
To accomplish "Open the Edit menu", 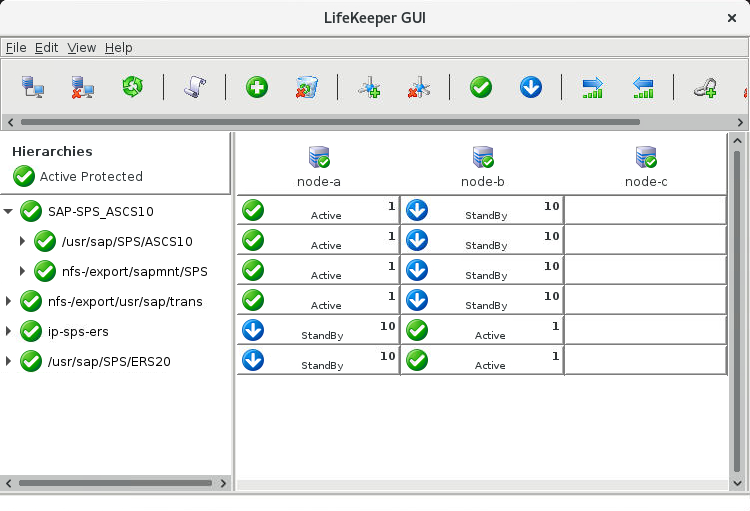I will (46, 48).
